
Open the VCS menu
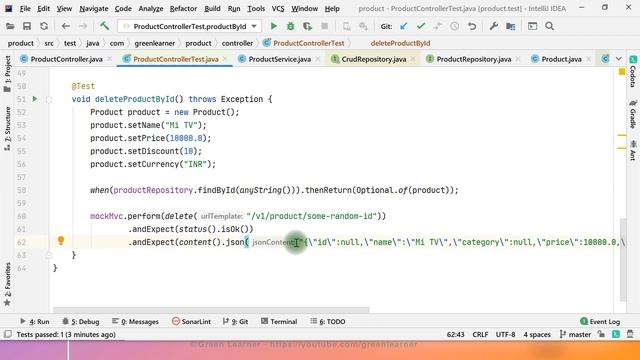pos(278,8)
